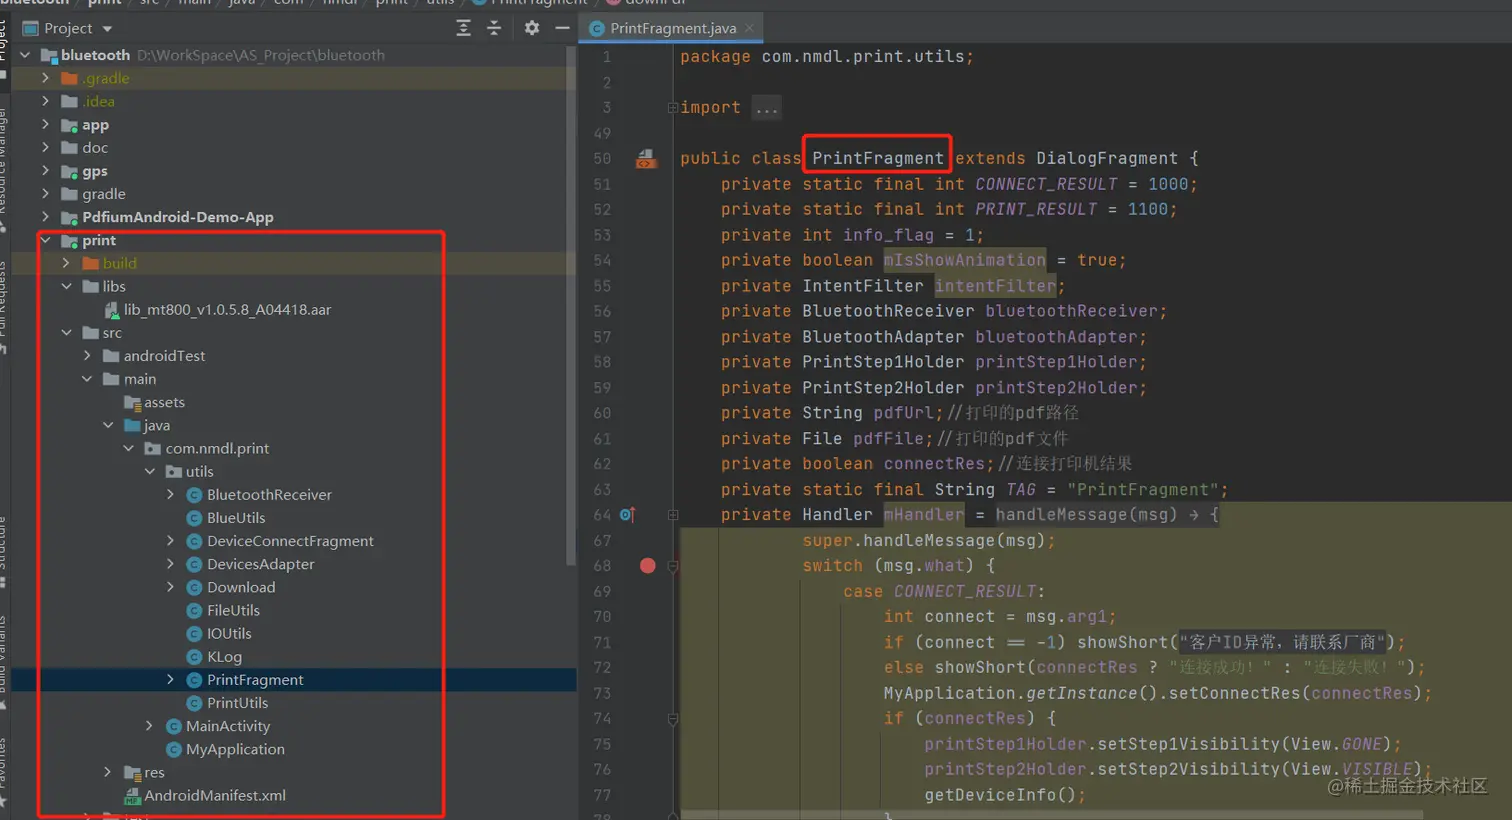Collapse the src folder
This screenshot has width=1512, height=820.
point(67,332)
